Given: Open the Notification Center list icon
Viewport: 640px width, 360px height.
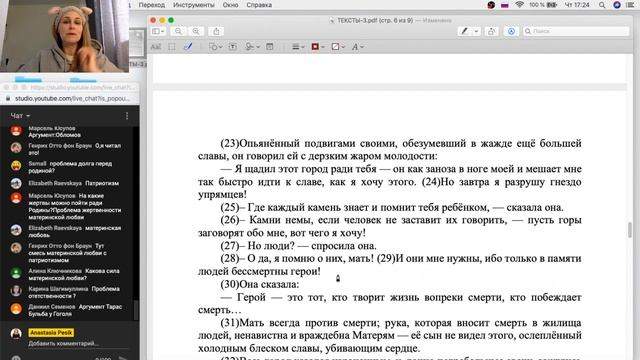Looking at the screenshot, I should [x=630, y=5].
